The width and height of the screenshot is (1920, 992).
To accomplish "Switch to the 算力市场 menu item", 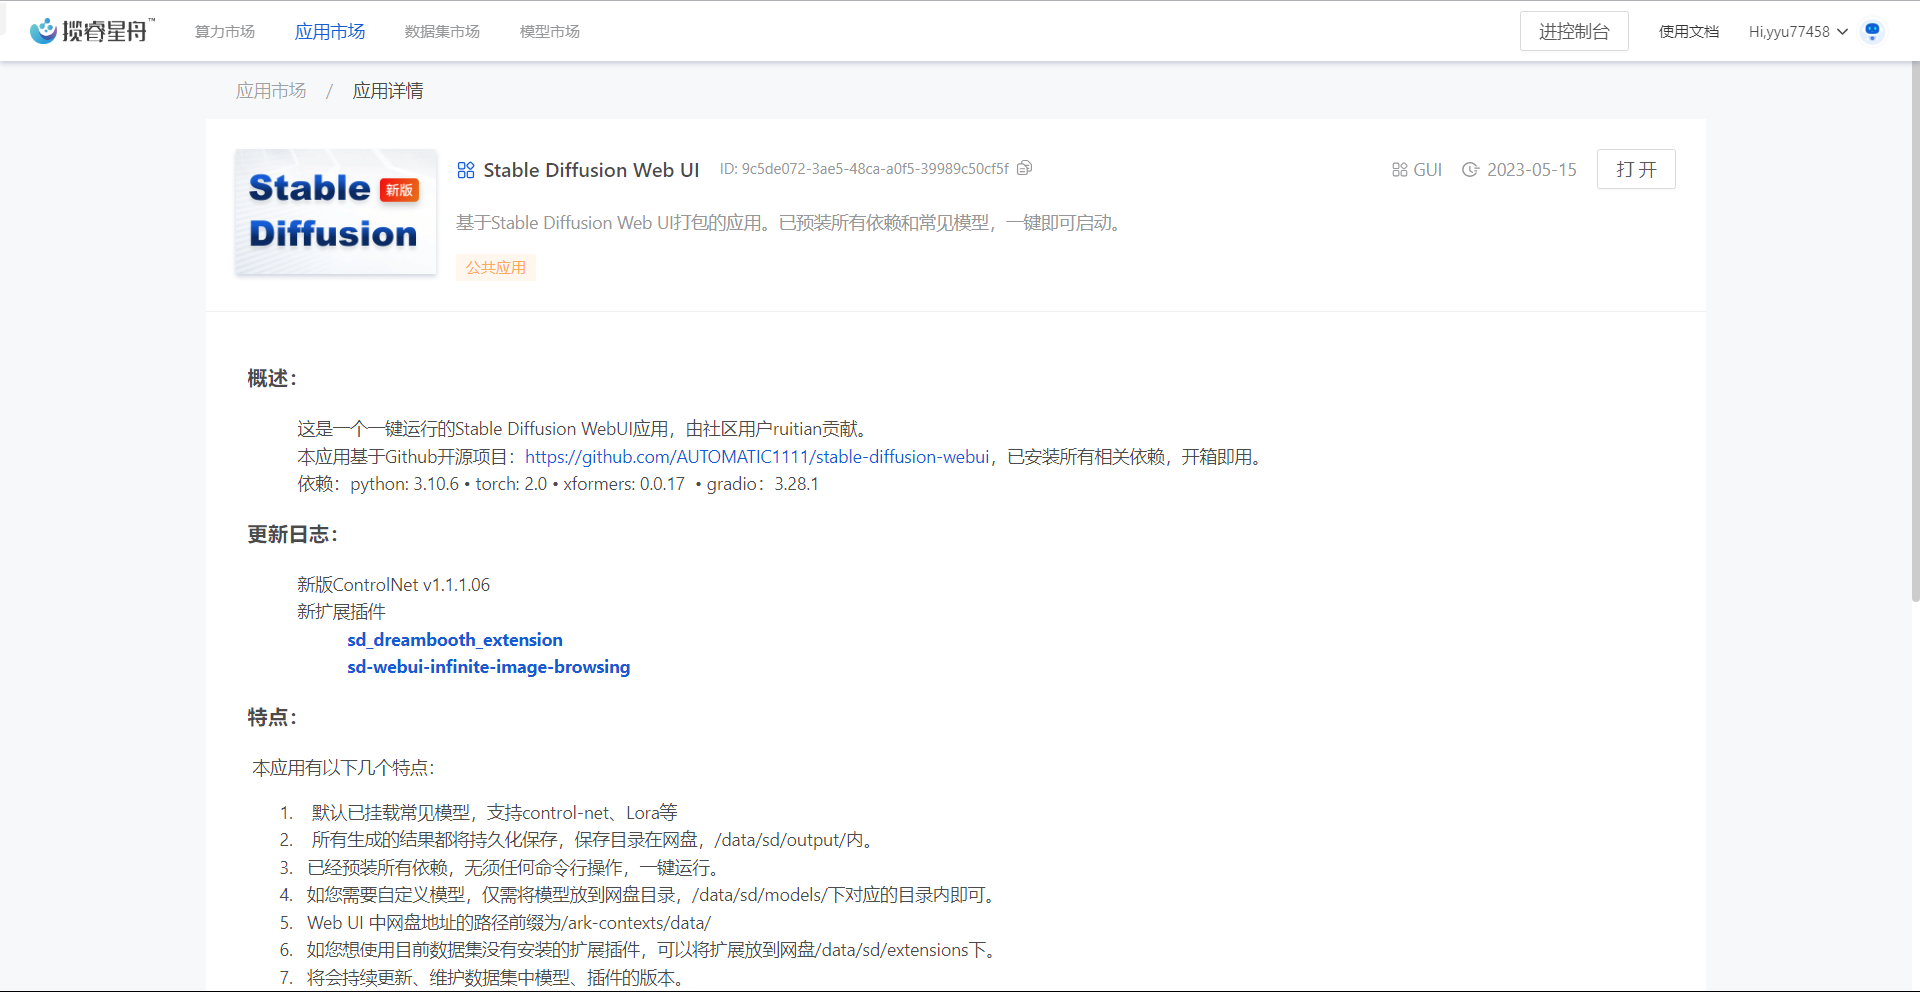I will 224,31.
